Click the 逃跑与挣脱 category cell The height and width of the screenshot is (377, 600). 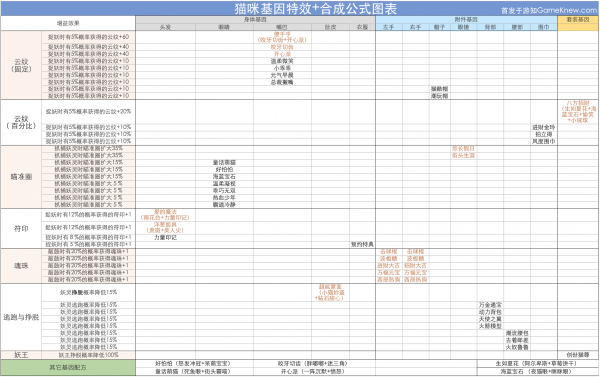tap(21, 317)
